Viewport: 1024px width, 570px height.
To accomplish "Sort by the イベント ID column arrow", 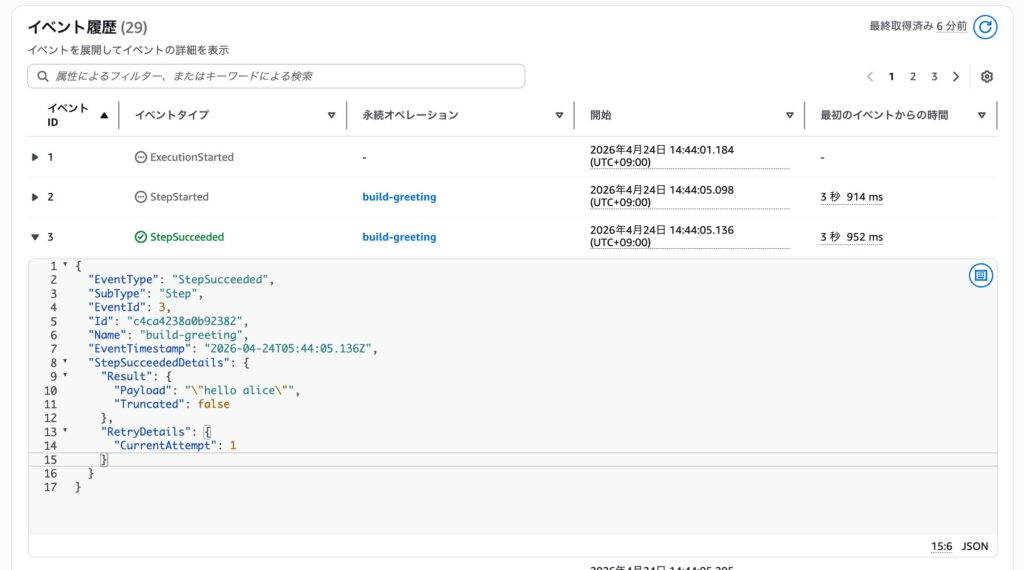I will (105, 115).
